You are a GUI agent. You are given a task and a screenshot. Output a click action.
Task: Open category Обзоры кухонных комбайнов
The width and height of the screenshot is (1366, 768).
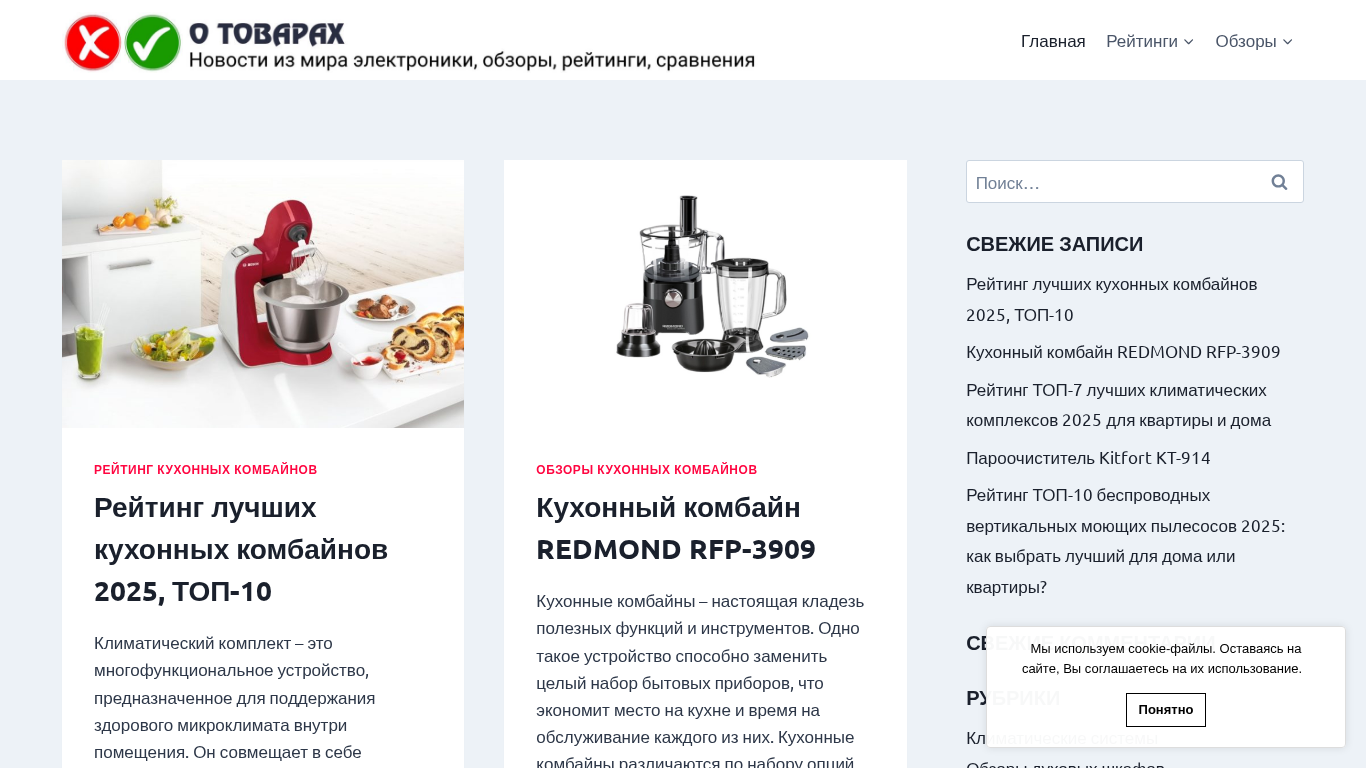647,470
